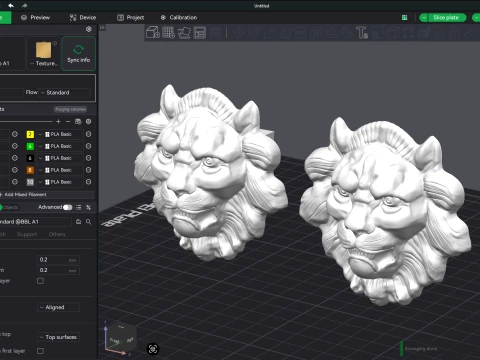Open PLA Basic dropdown for filament 4
The image size is (480, 360).
[x=60, y=146]
